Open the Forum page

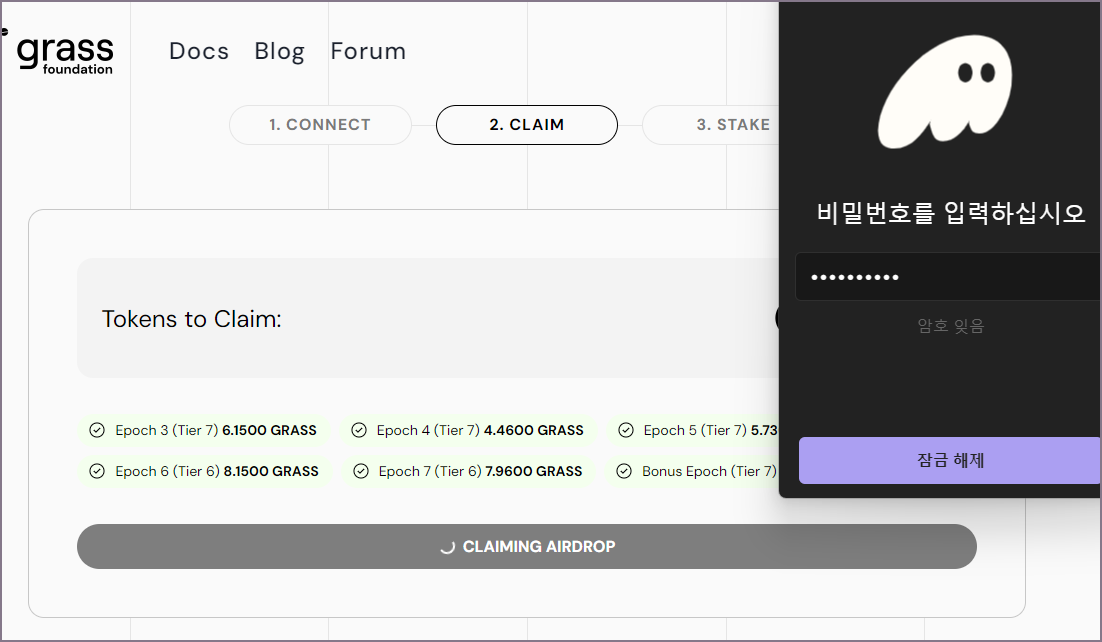pyautogui.click(x=368, y=51)
